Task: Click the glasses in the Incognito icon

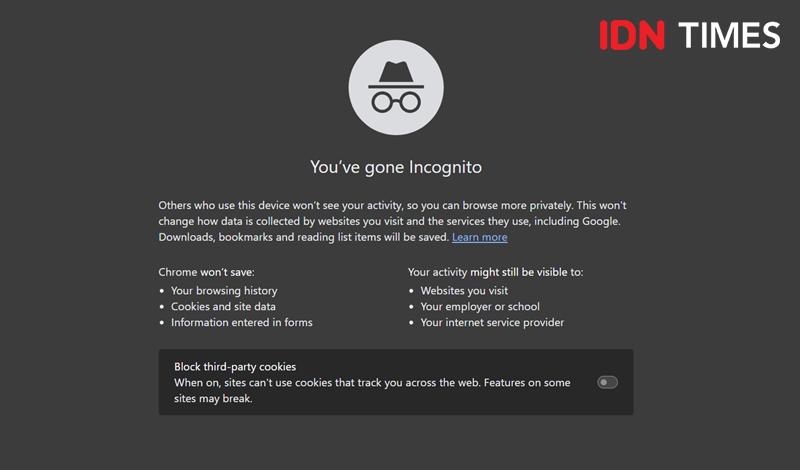Action: [x=396, y=102]
